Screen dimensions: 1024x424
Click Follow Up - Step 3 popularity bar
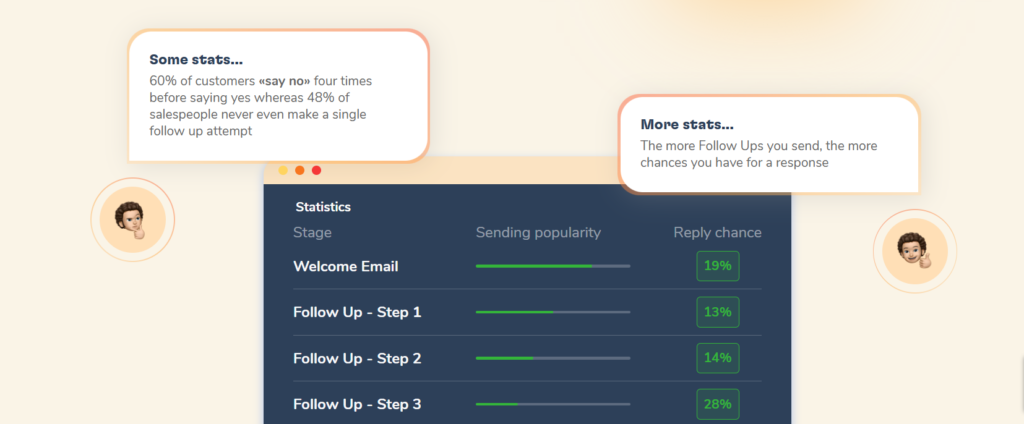tap(553, 404)
